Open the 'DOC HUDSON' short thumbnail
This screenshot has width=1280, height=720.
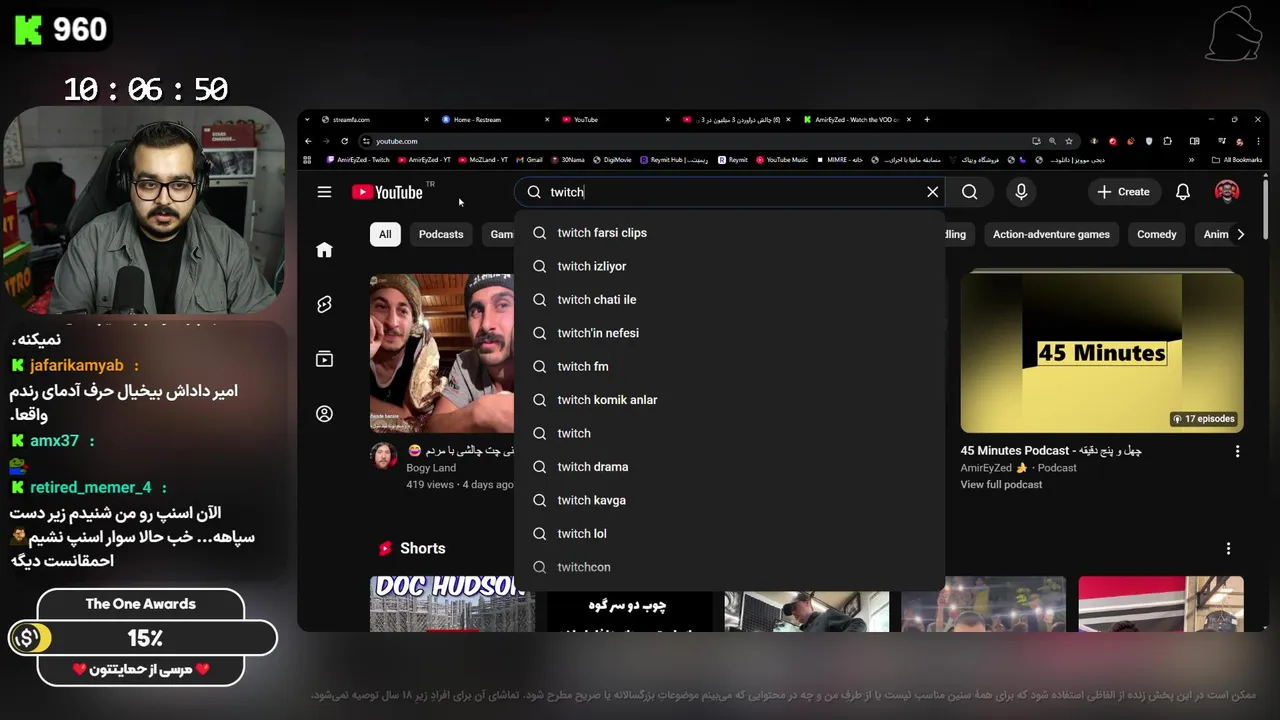tap(452, 604)
